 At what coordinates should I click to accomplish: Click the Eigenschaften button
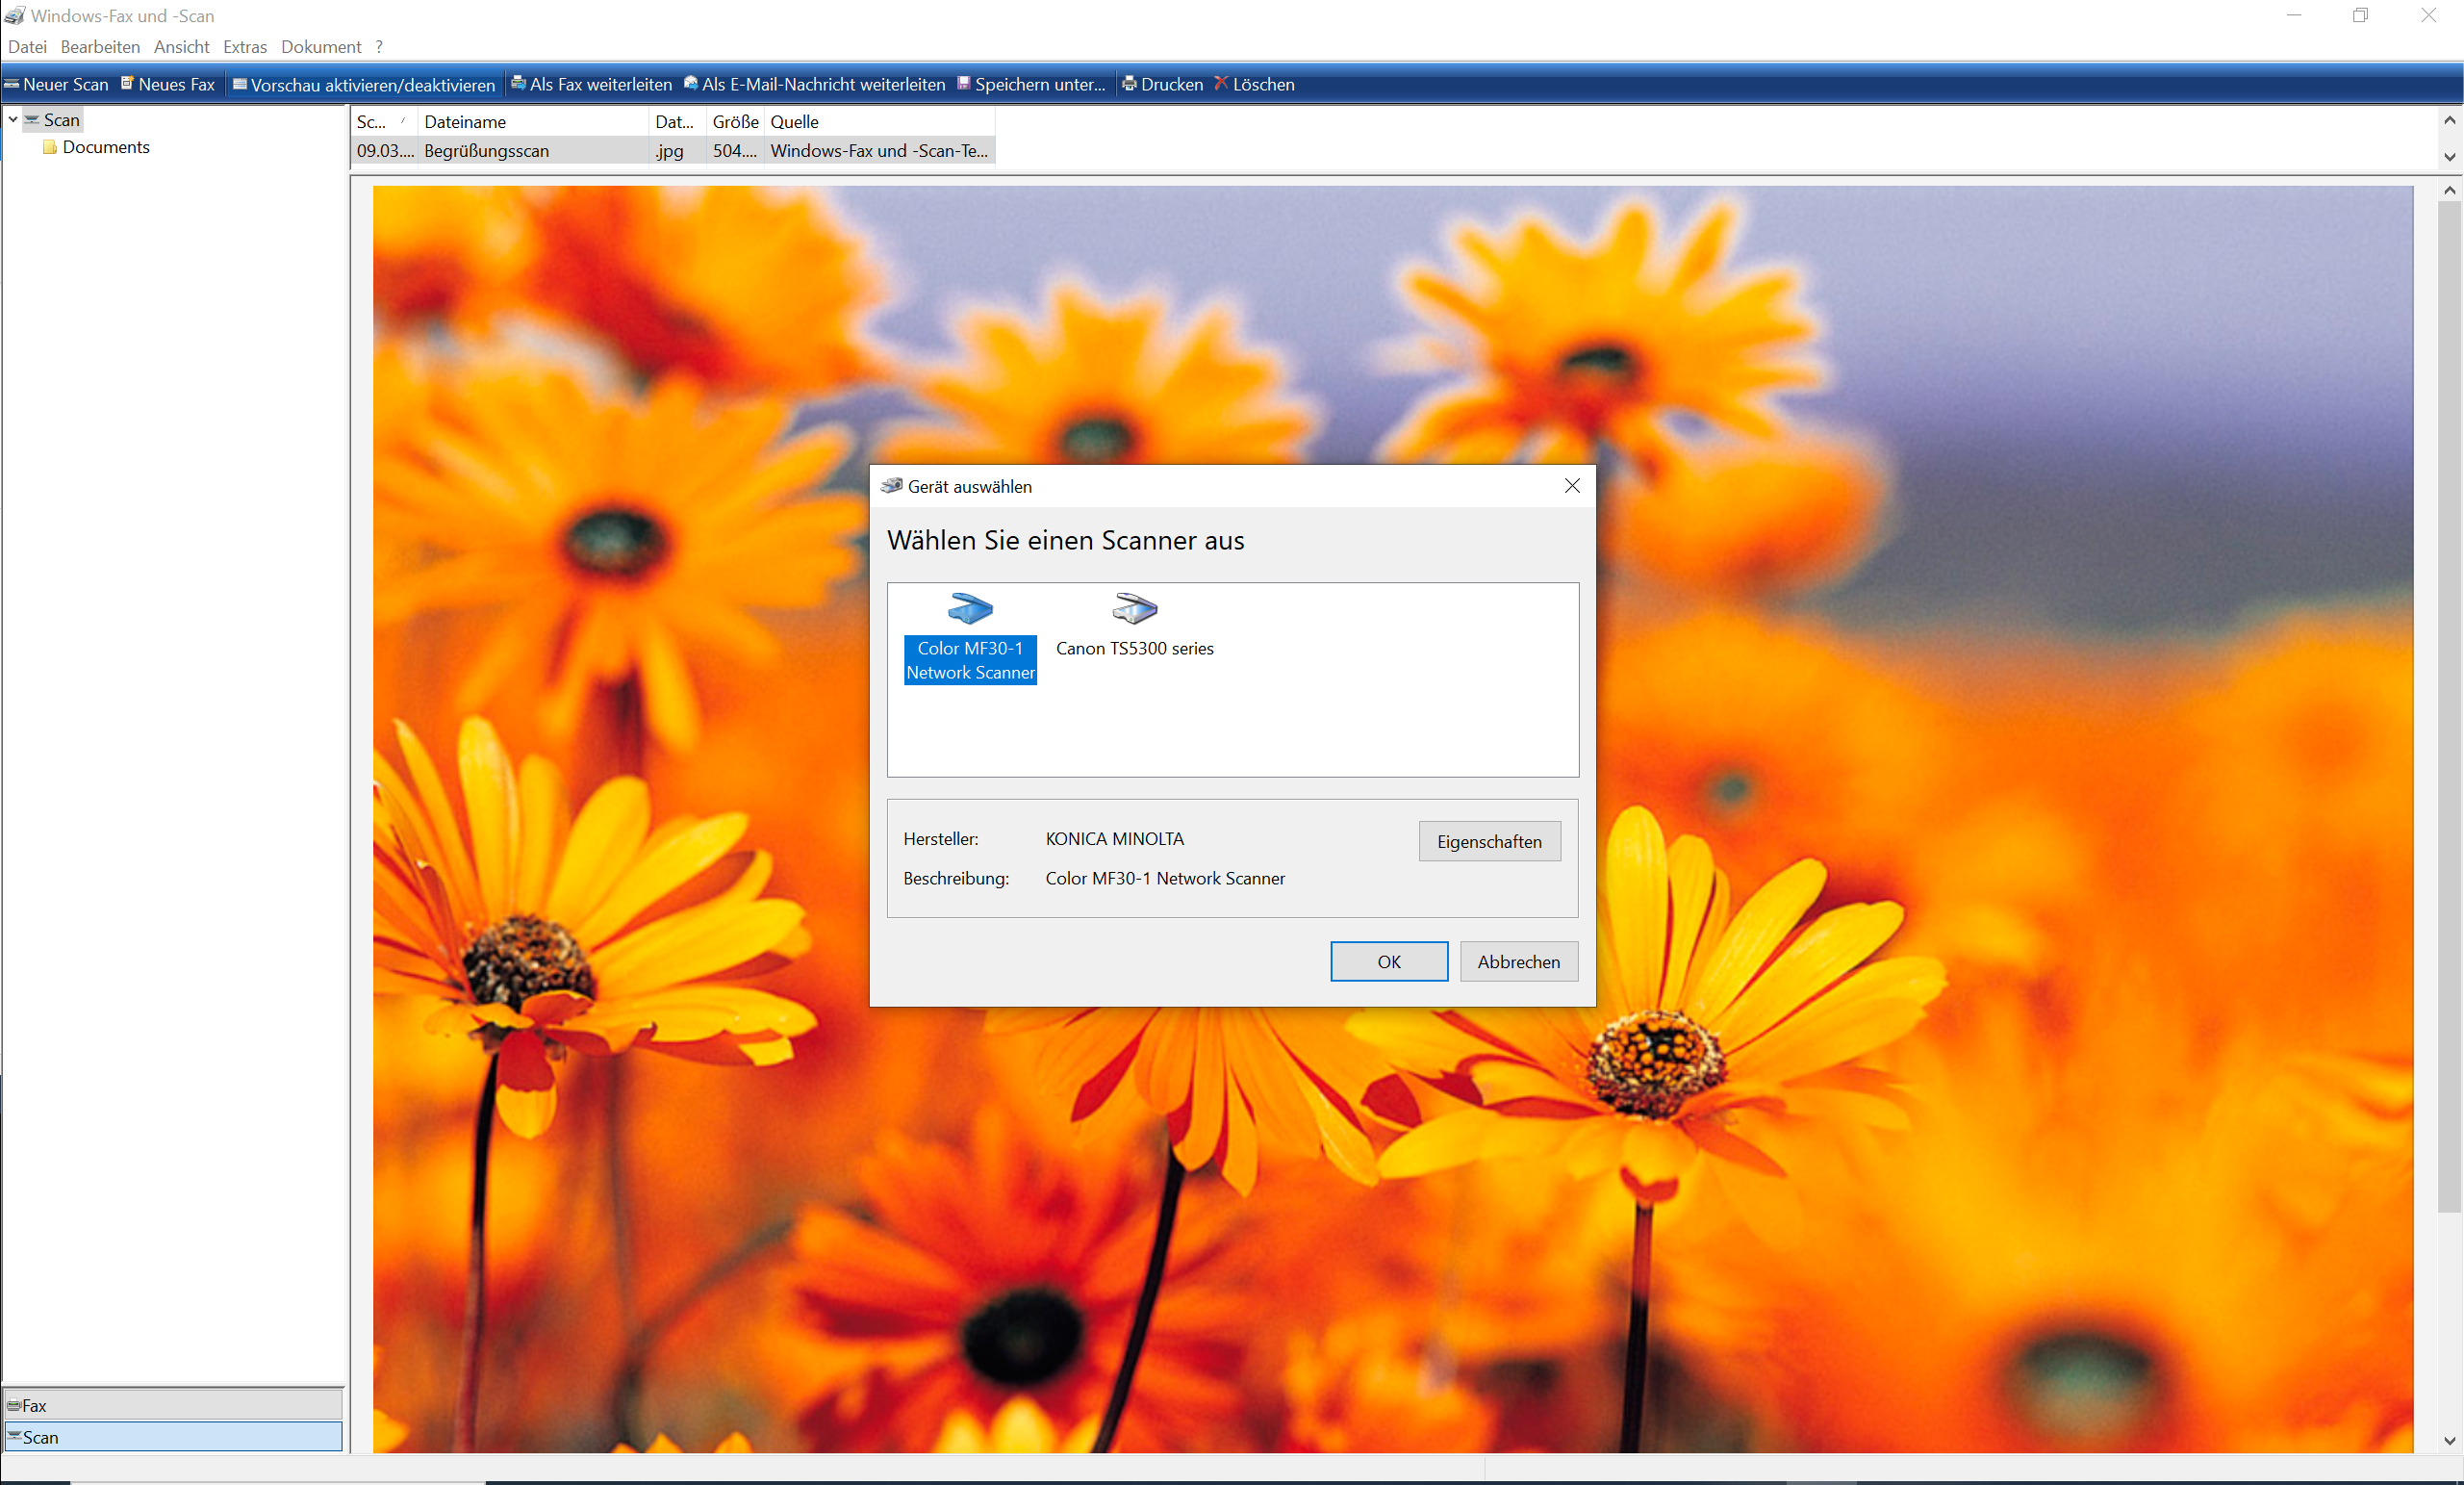1488,841
